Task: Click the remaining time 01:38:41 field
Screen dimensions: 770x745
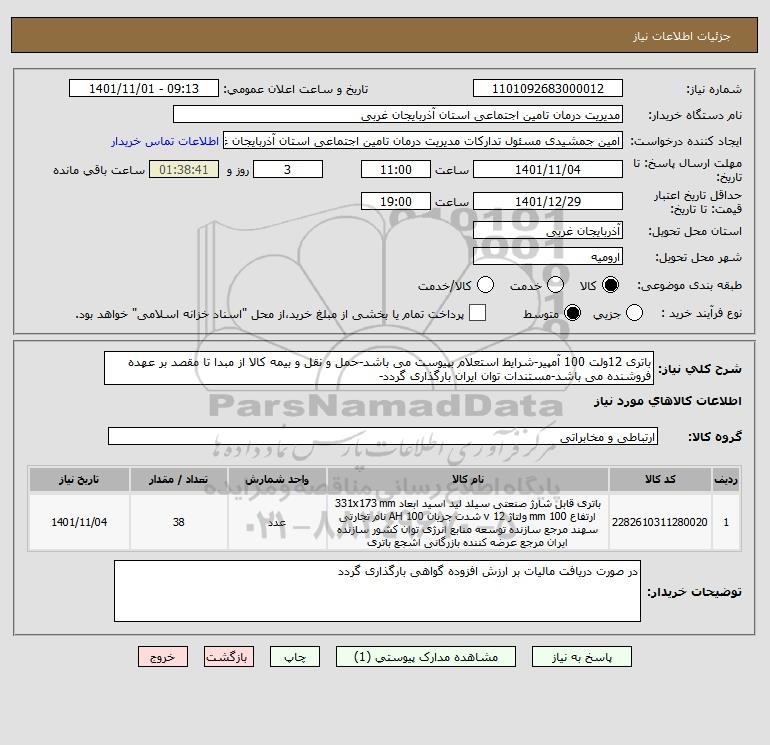Action: 184,169
